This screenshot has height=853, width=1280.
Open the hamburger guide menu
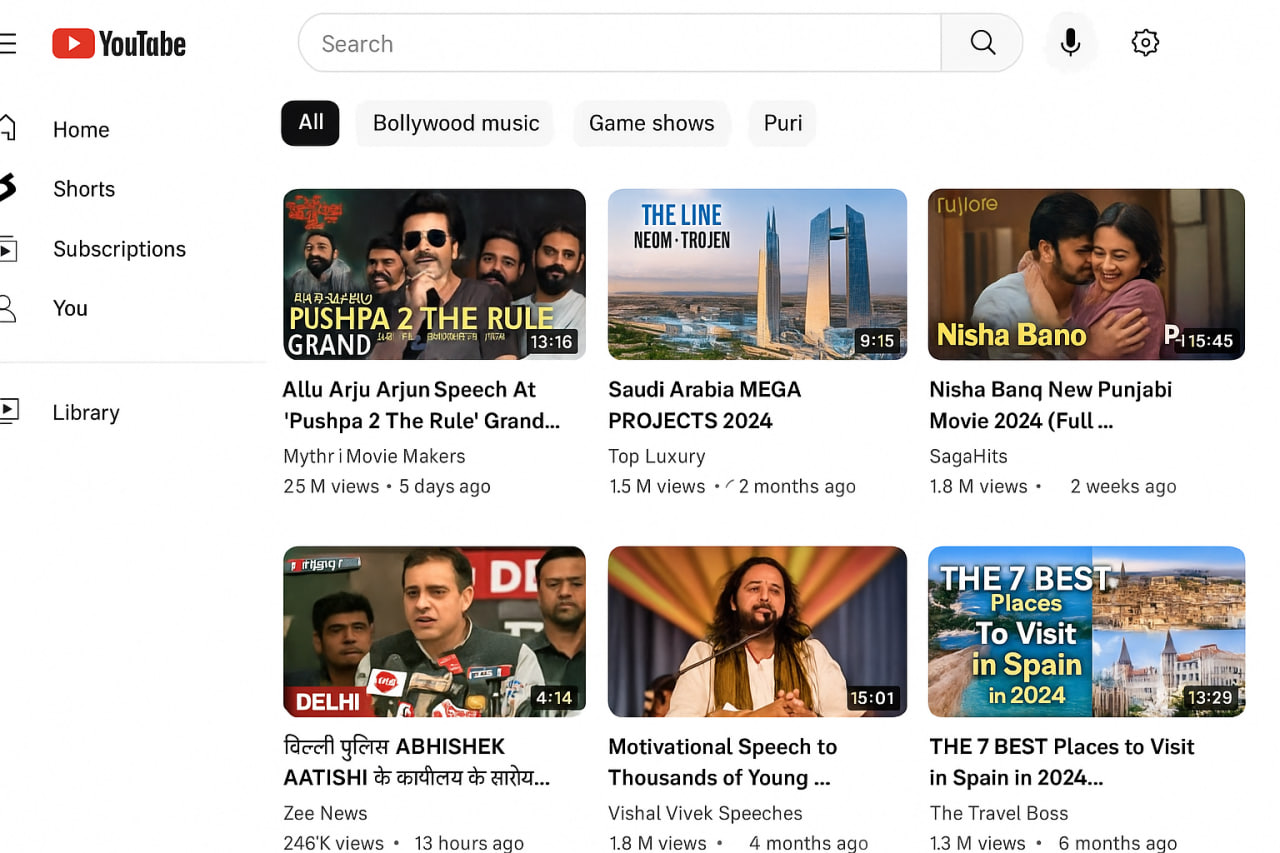pyautogui.click(x=7, y=44)
